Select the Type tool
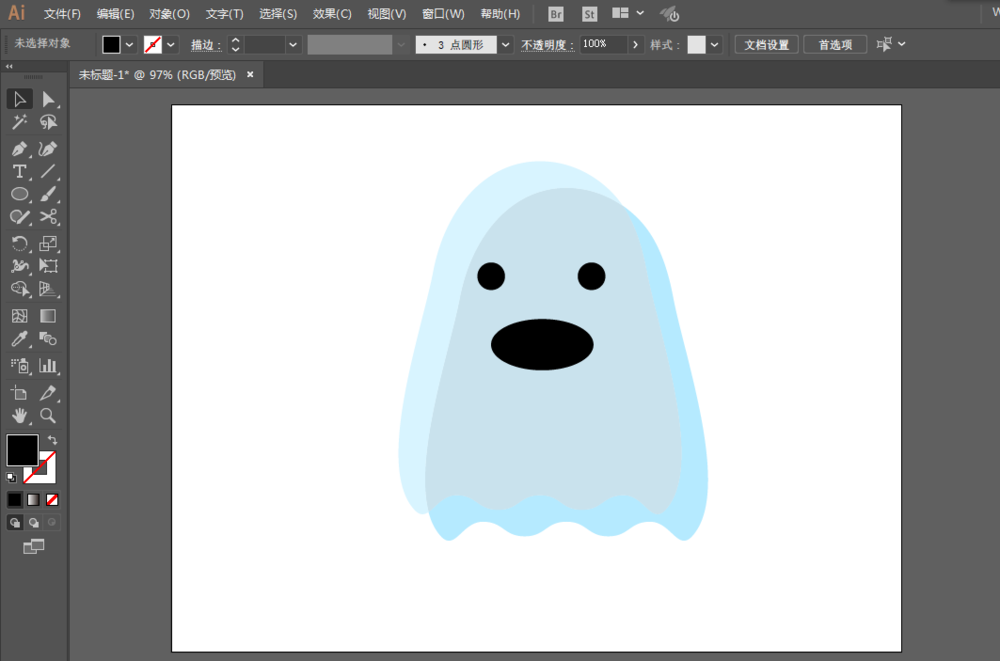The height and width of the screenshot is (661, 1000). coord(20,171)
